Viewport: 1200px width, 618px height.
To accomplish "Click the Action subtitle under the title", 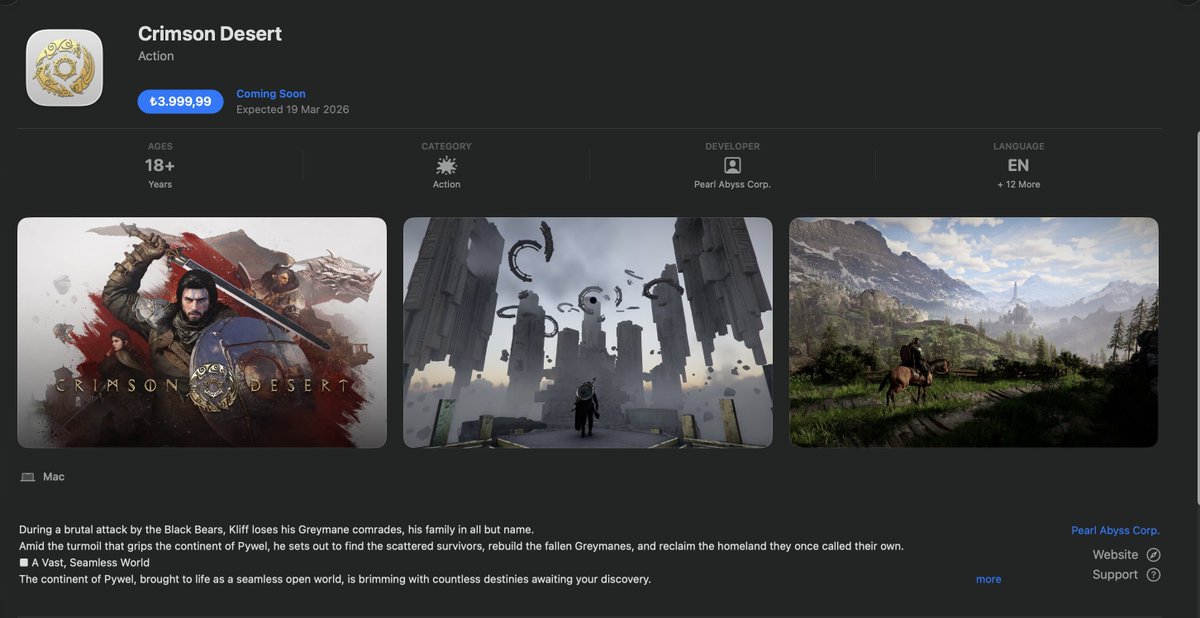I will (x=156, y=57).
